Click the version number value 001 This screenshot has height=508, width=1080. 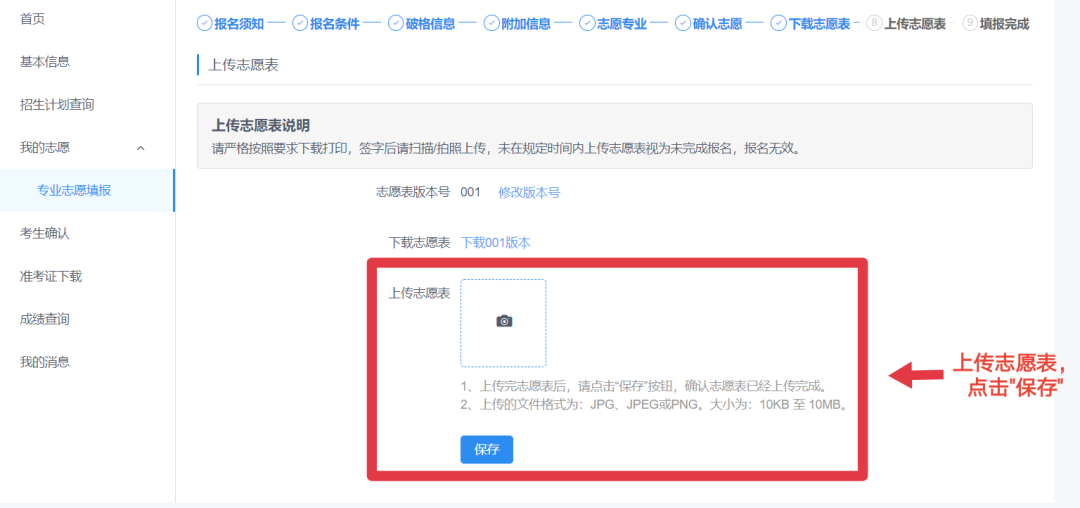click(470, 193)
